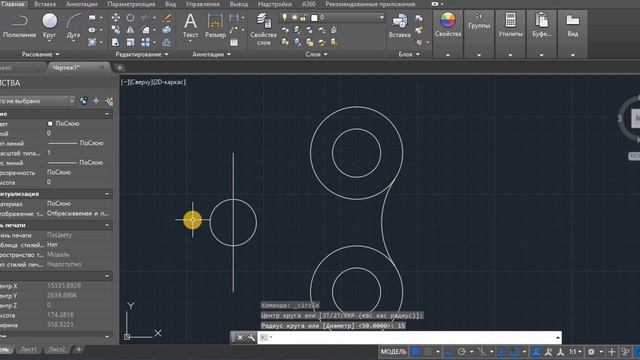This screenshot has height=360, width=640.
Task: Activate the Offset tool
Action: (167, 42)
